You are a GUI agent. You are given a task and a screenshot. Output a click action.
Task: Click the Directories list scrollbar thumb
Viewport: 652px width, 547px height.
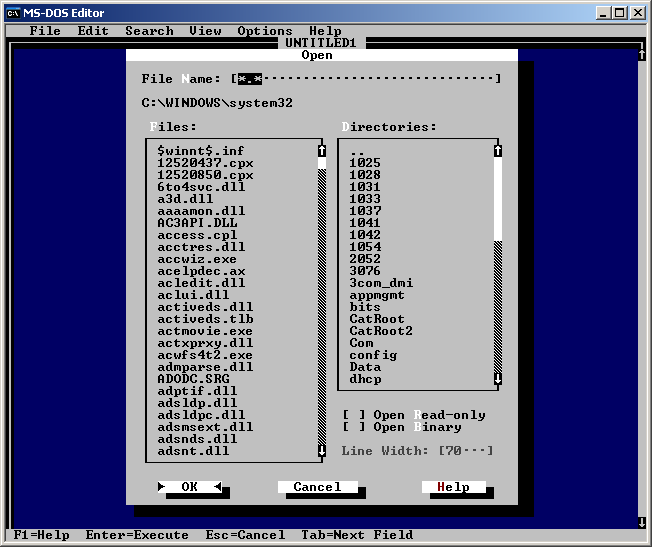[498, 198]
